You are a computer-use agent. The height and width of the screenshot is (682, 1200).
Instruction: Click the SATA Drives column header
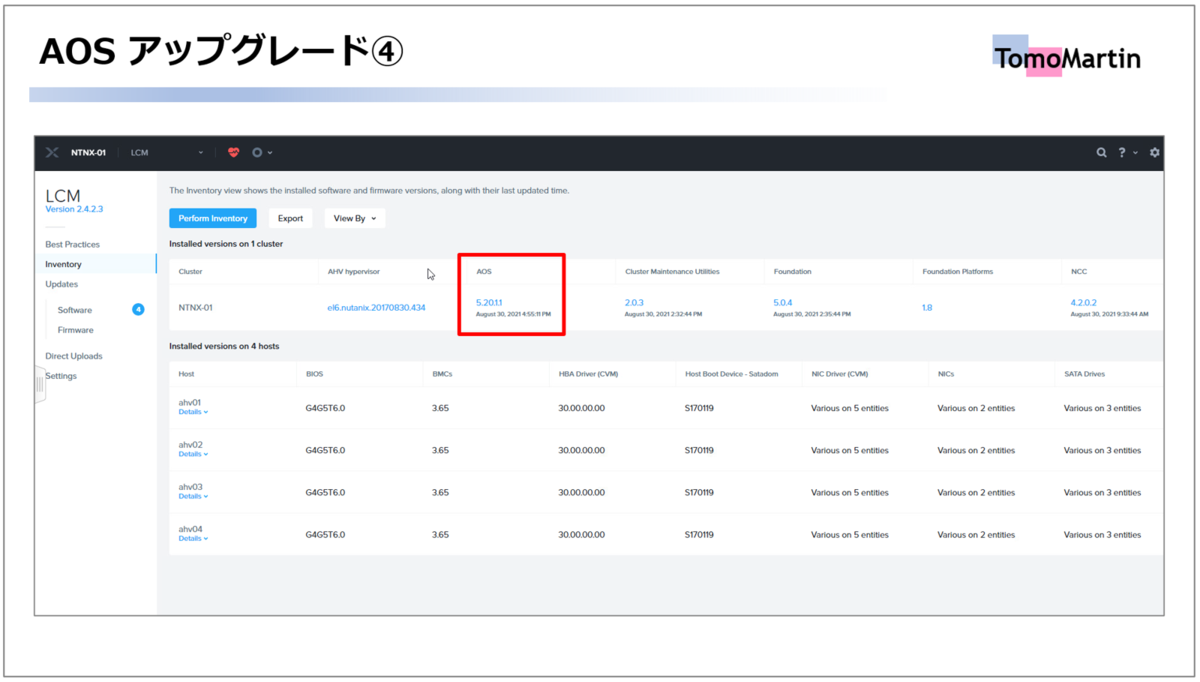(x=1084, y=374)
